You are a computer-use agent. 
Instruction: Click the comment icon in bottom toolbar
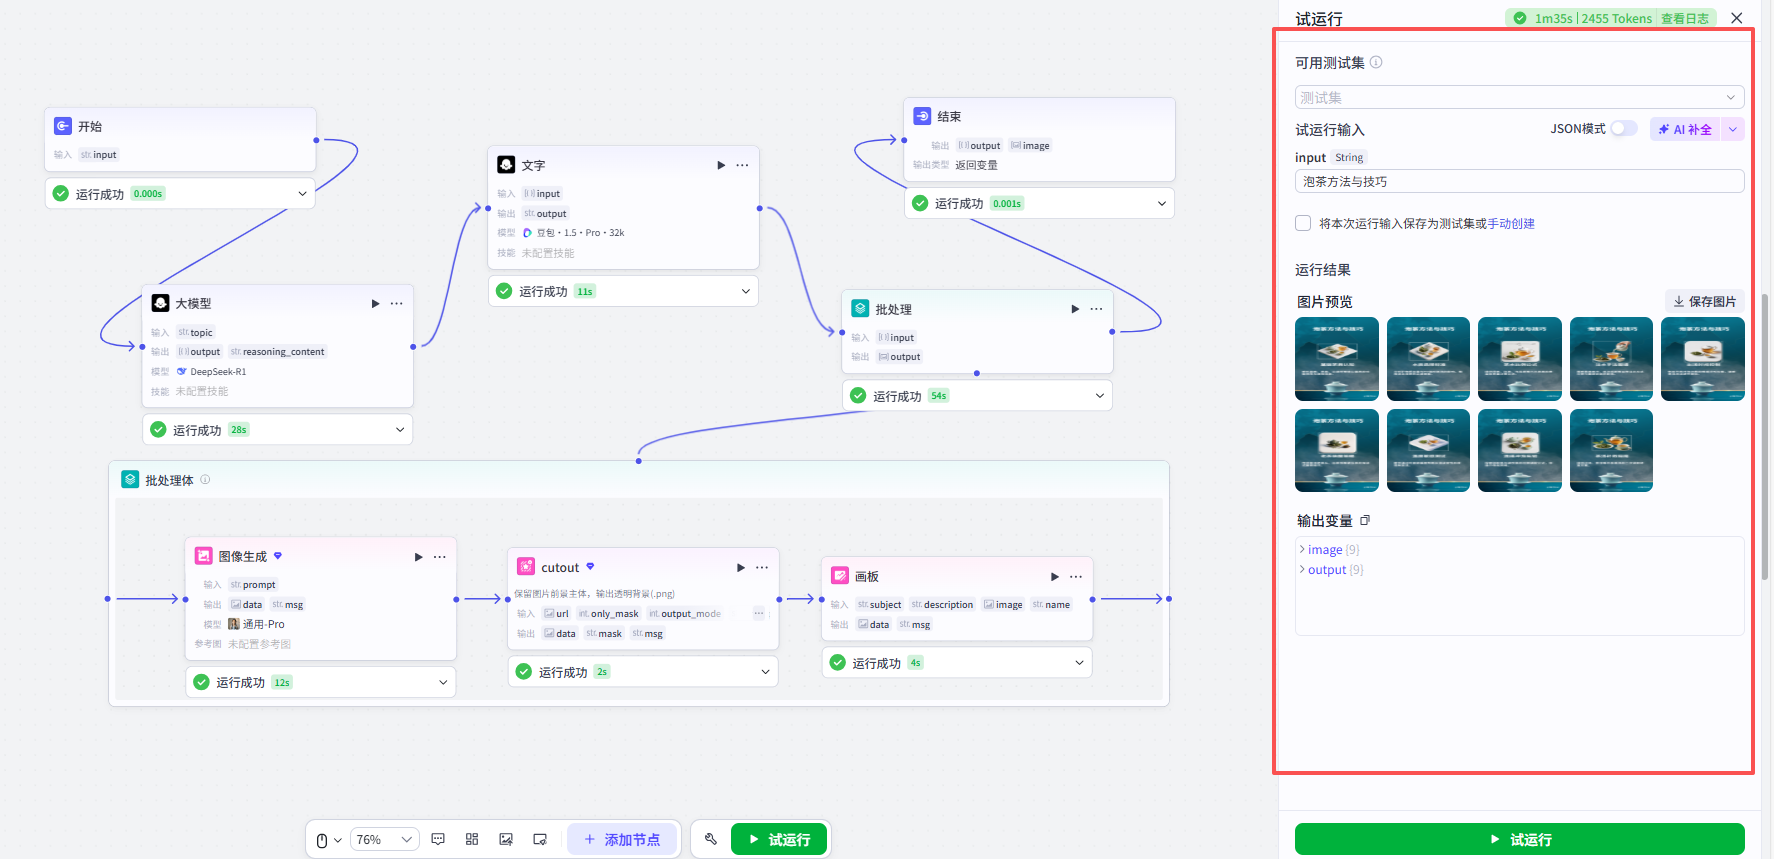[438, 839]
